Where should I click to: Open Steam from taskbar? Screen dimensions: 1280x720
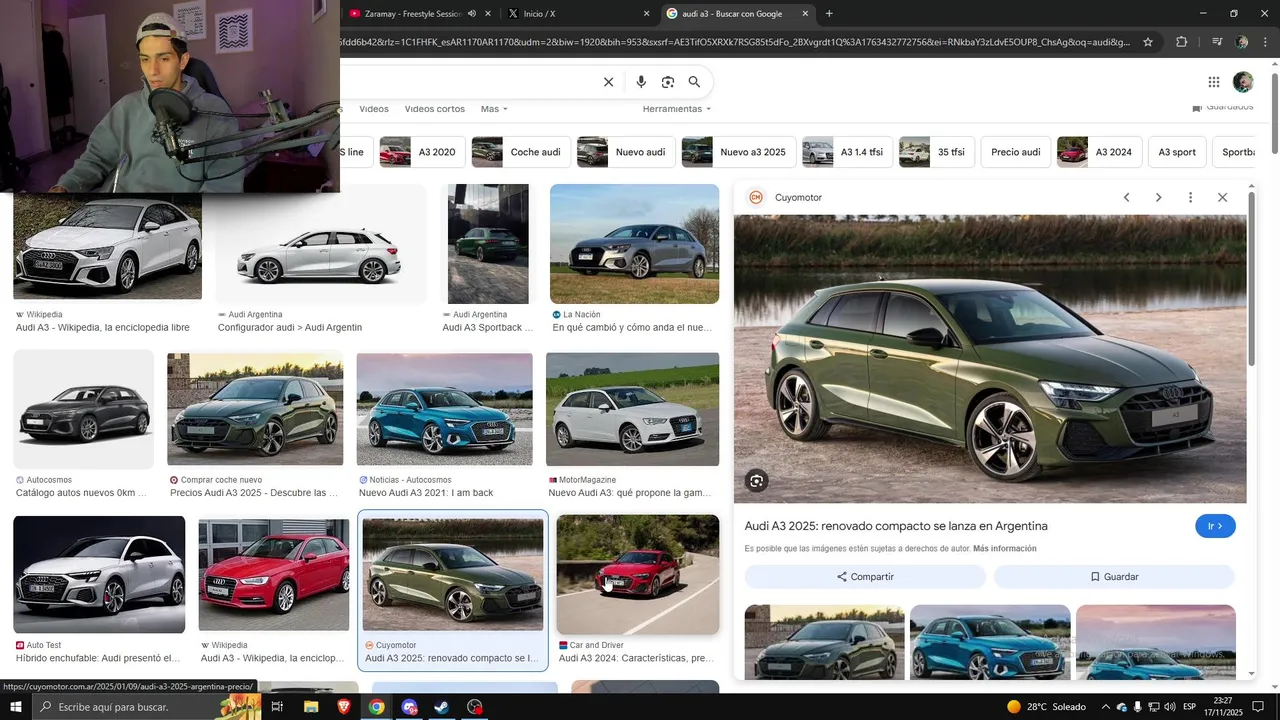pyautogui.click(x=441, y=707)
